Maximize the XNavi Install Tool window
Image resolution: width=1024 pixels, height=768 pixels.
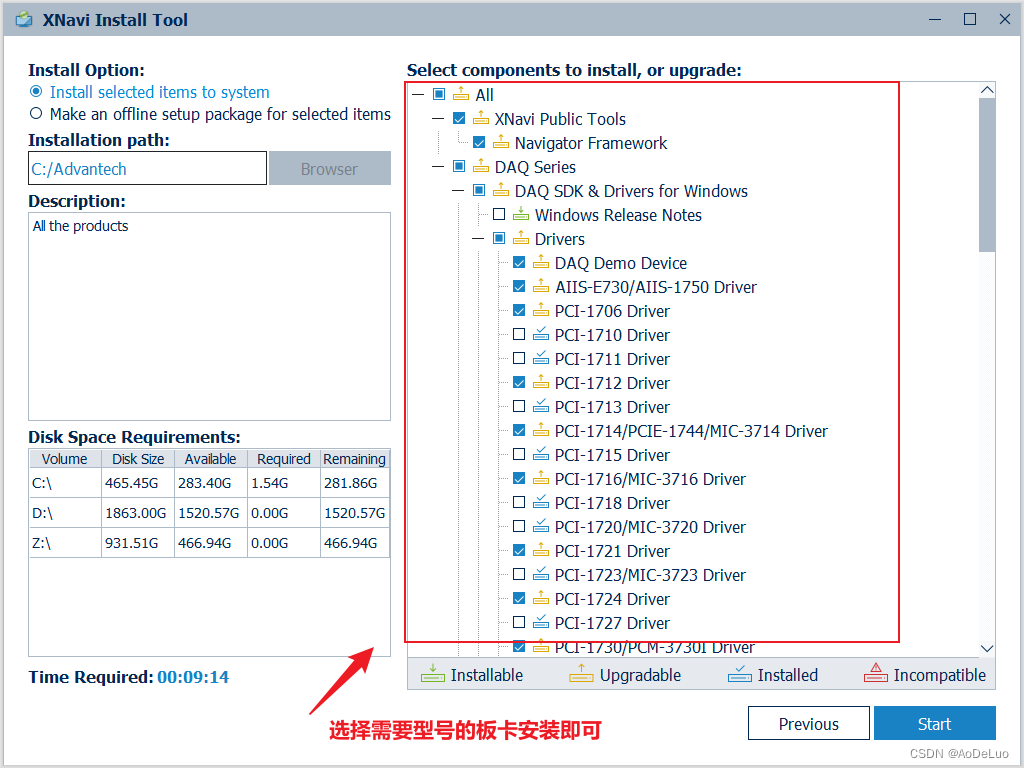[x=970, y=19]
